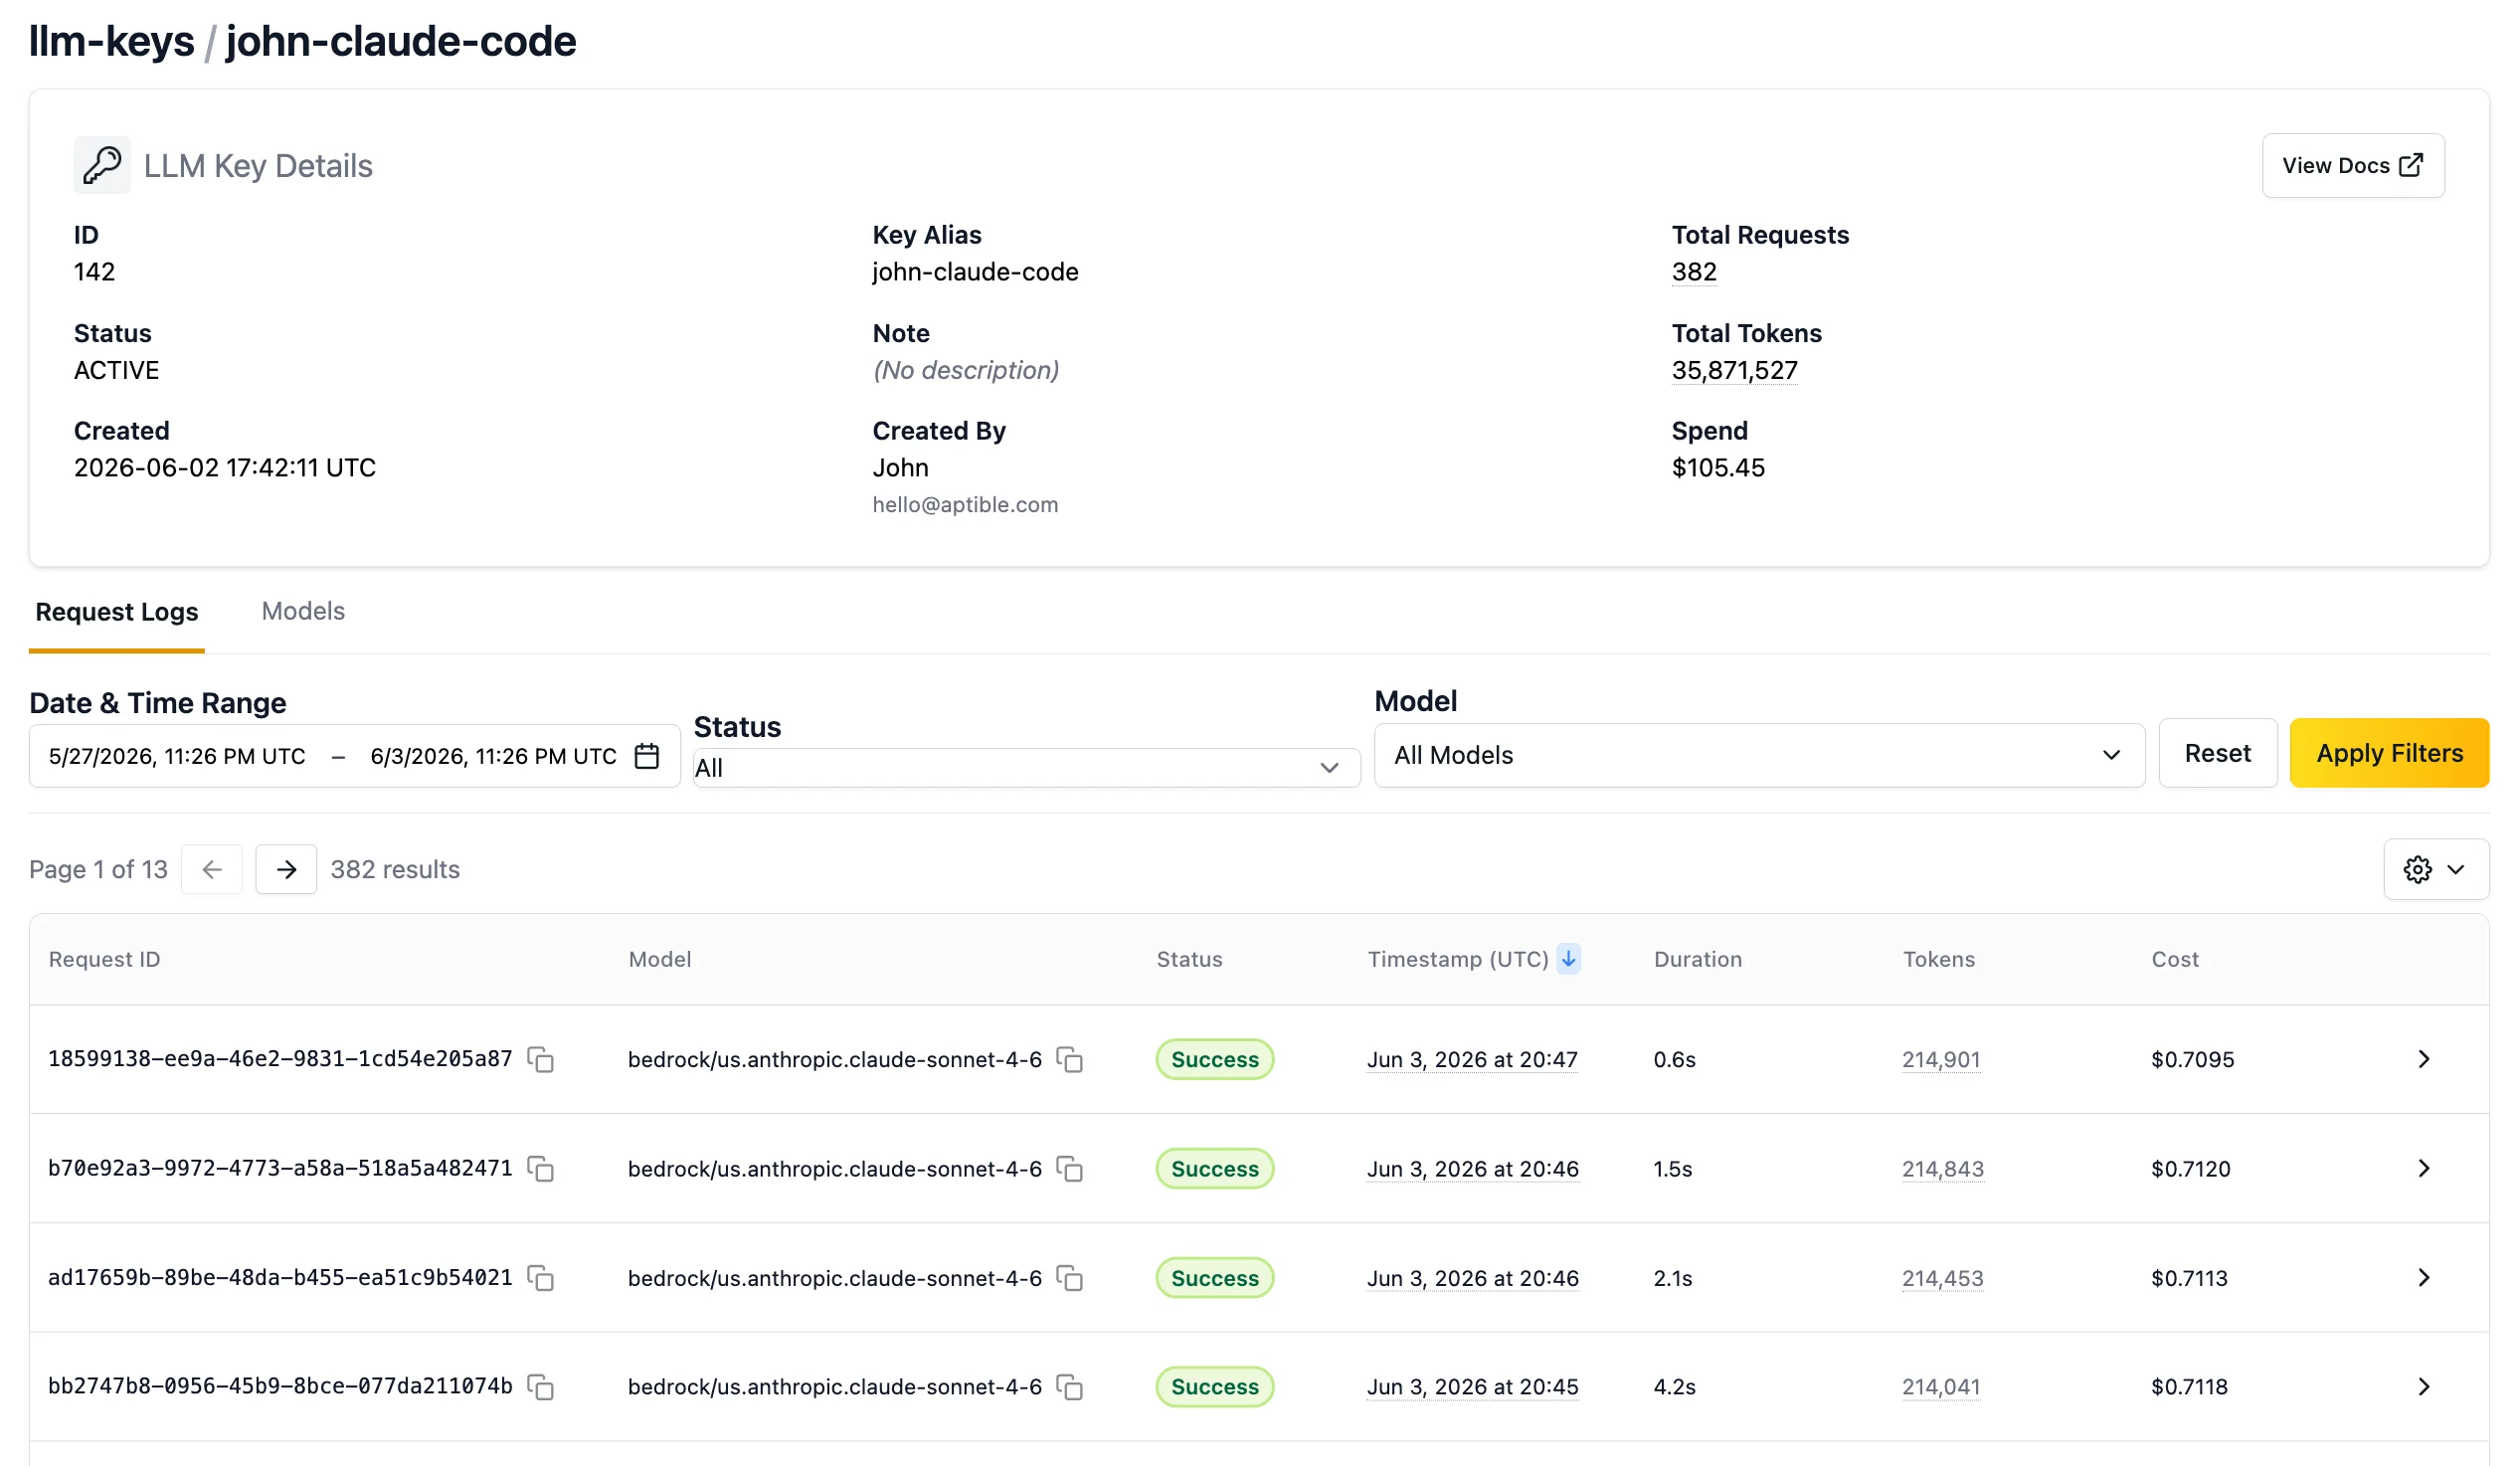
Task: Expand the All Models dropdown
Action: (x=1759, y=756)
